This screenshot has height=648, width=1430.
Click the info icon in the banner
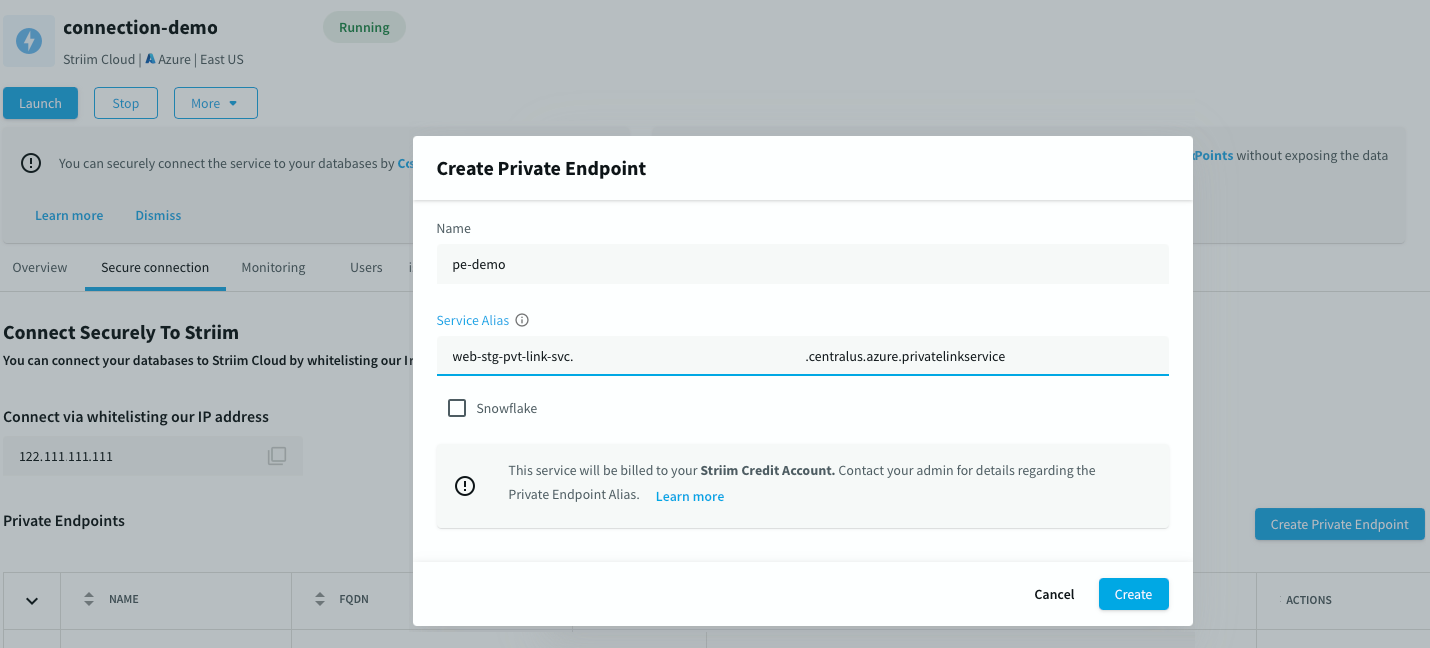pos(30,162)
